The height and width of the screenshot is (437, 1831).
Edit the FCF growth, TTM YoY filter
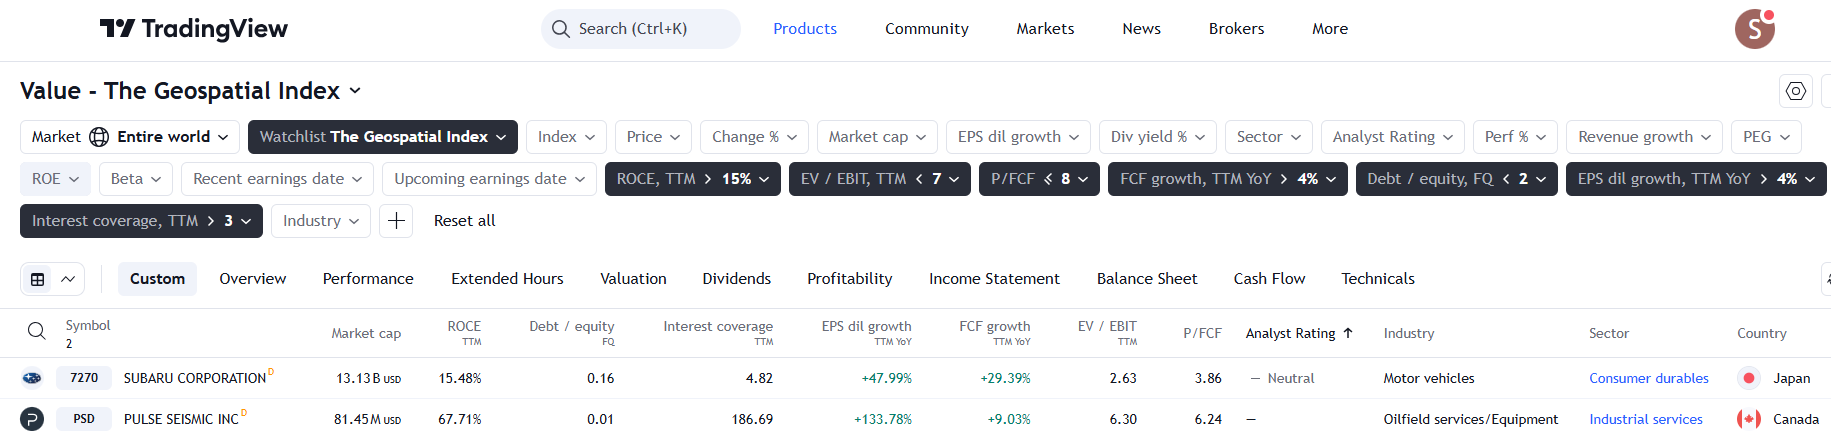[x=1228, y=179]
